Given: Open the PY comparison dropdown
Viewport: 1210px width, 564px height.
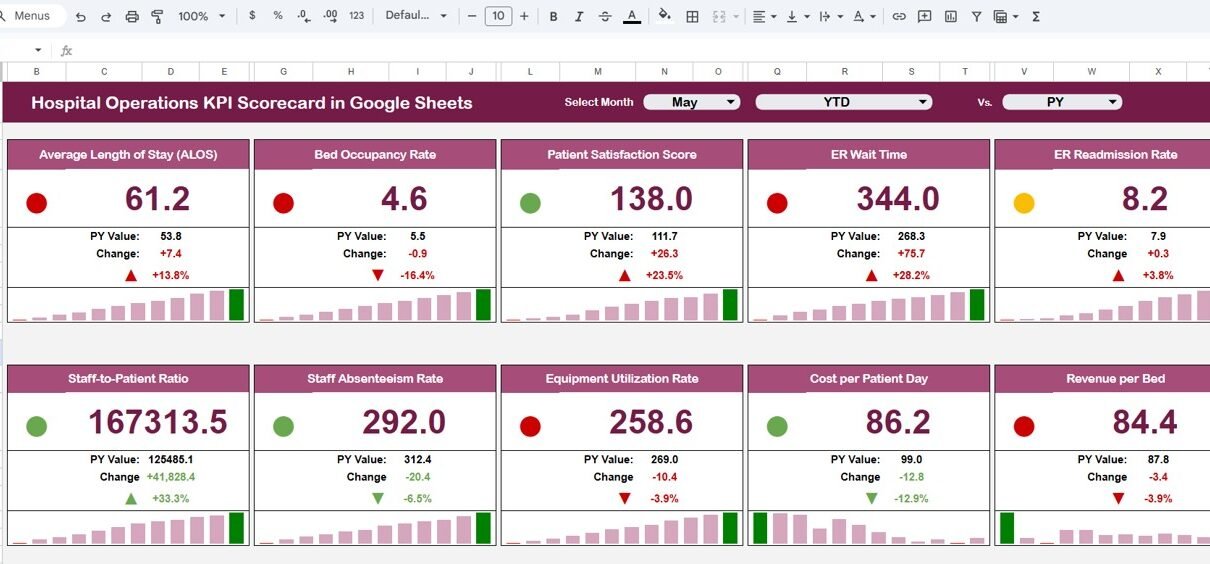Looking at the screenshot, I should 1061,102.
